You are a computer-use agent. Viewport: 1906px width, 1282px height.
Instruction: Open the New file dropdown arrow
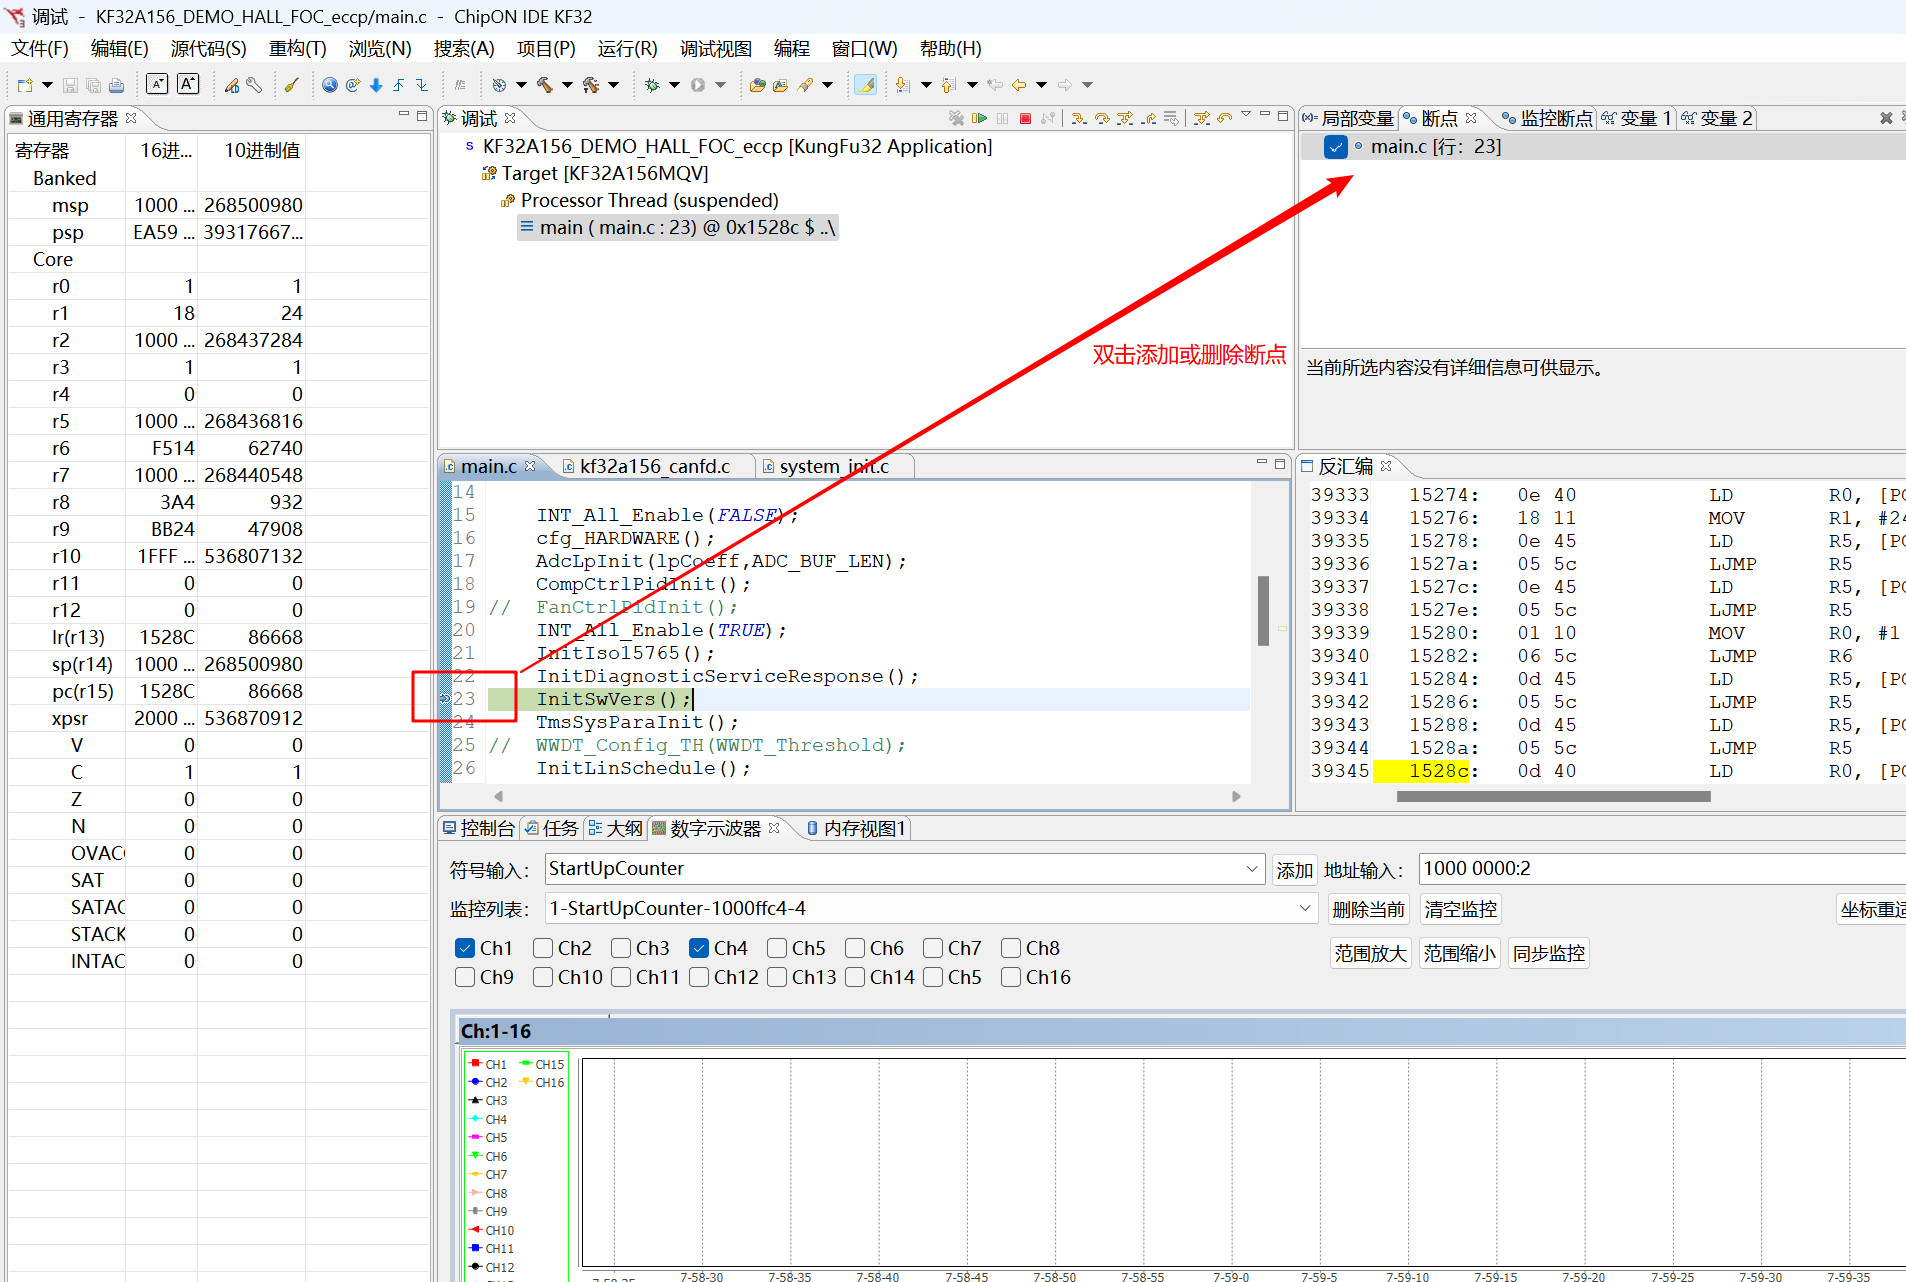point(47,85)
